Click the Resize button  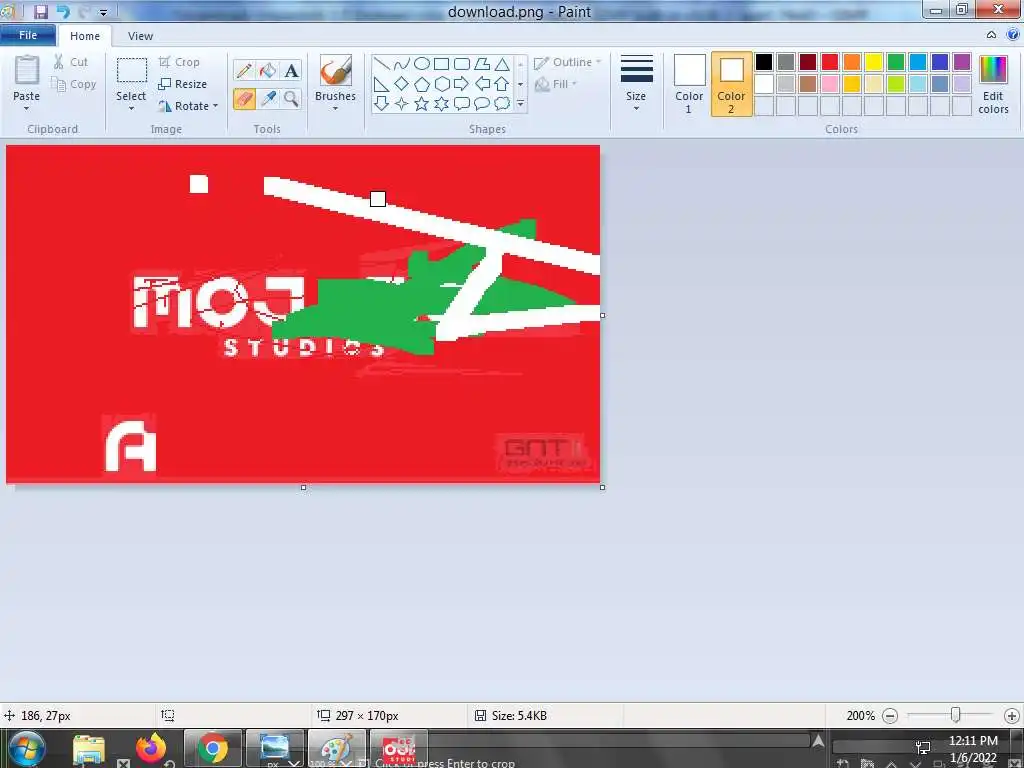(182, 84)
